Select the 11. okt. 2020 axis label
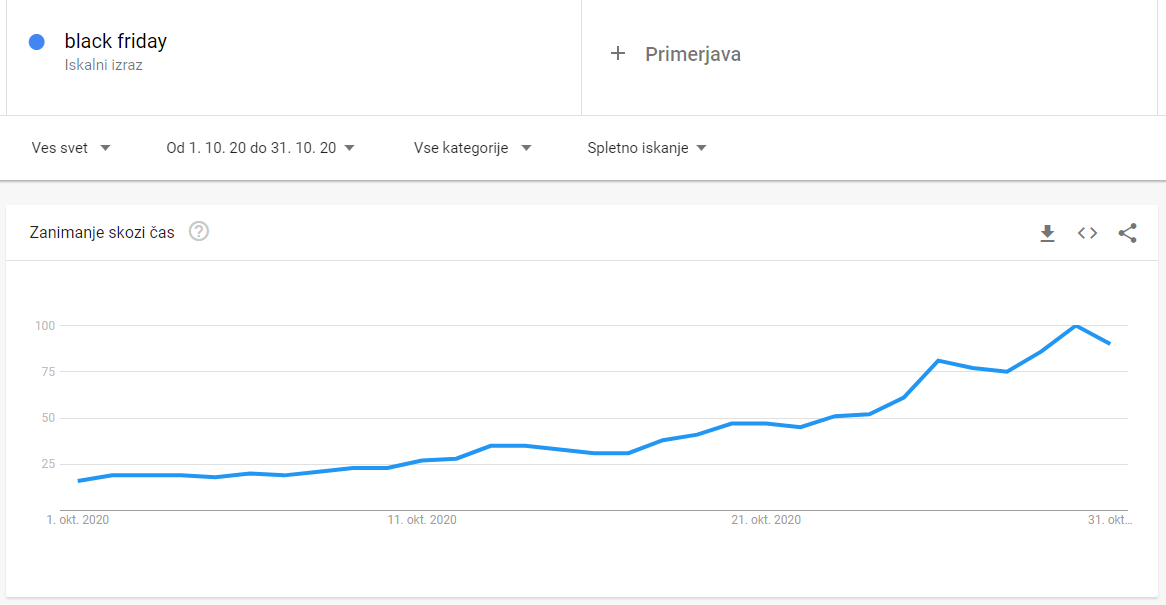 tap(422, 520)
